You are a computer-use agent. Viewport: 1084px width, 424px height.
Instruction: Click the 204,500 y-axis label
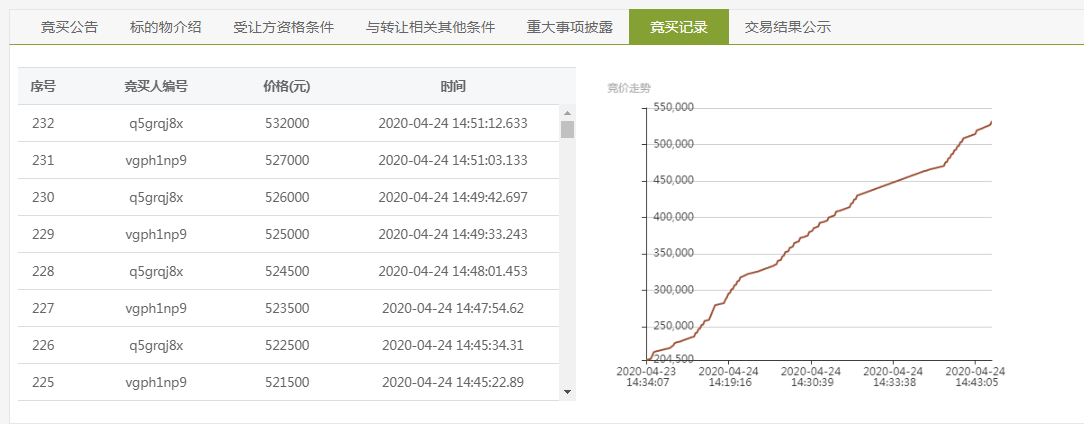point(674,359)
